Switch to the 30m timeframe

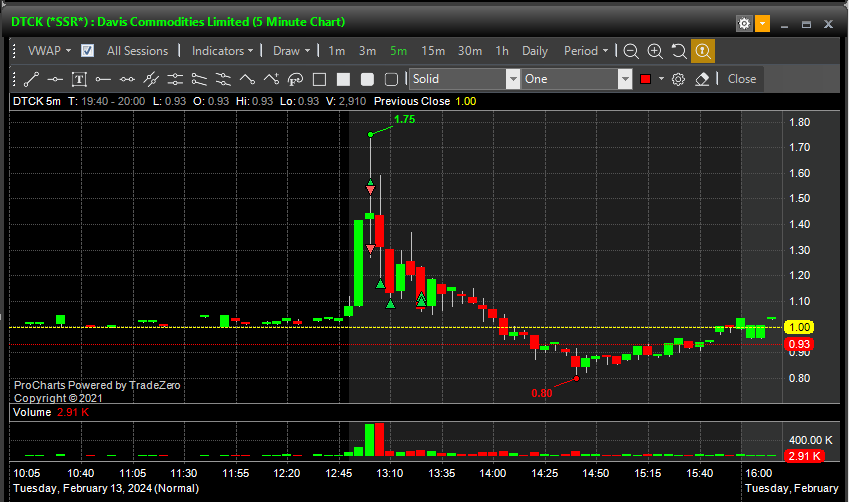pos(470,51)
